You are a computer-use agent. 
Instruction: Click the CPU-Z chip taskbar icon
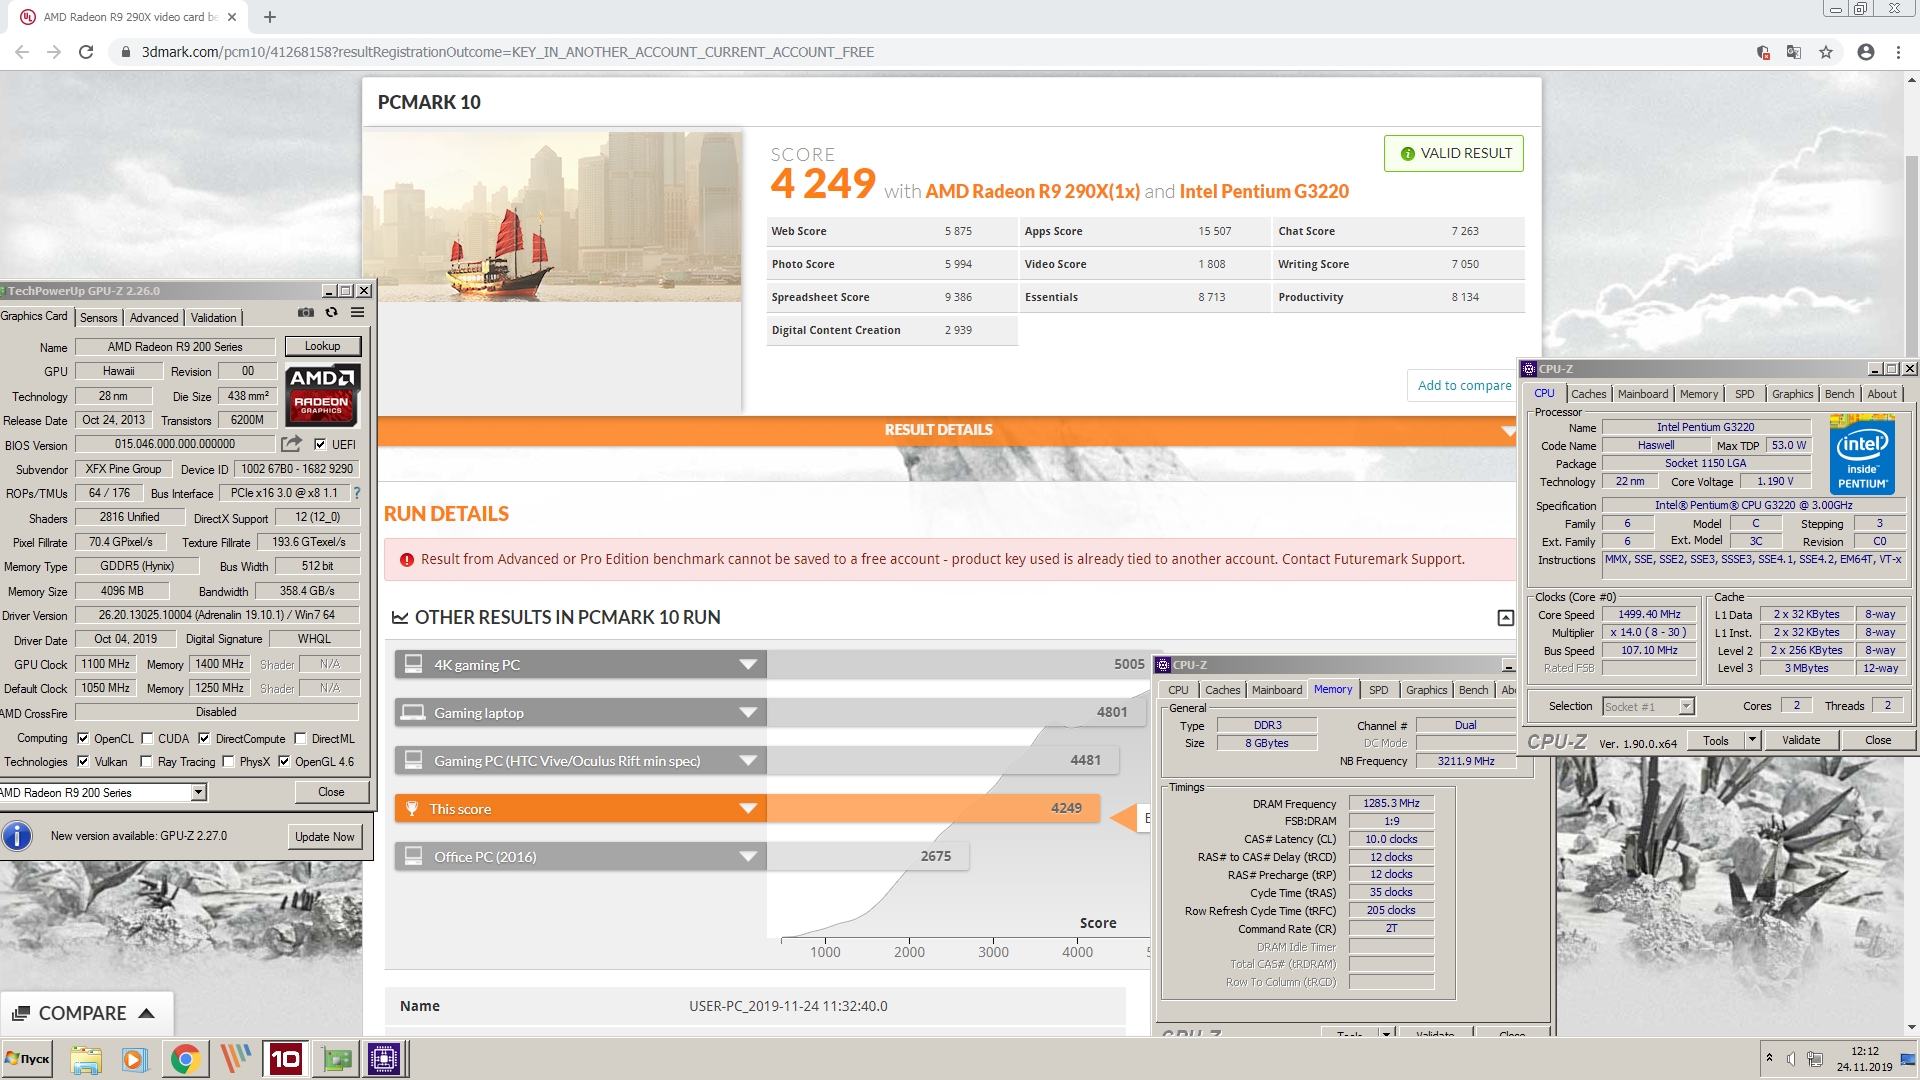384,1059
